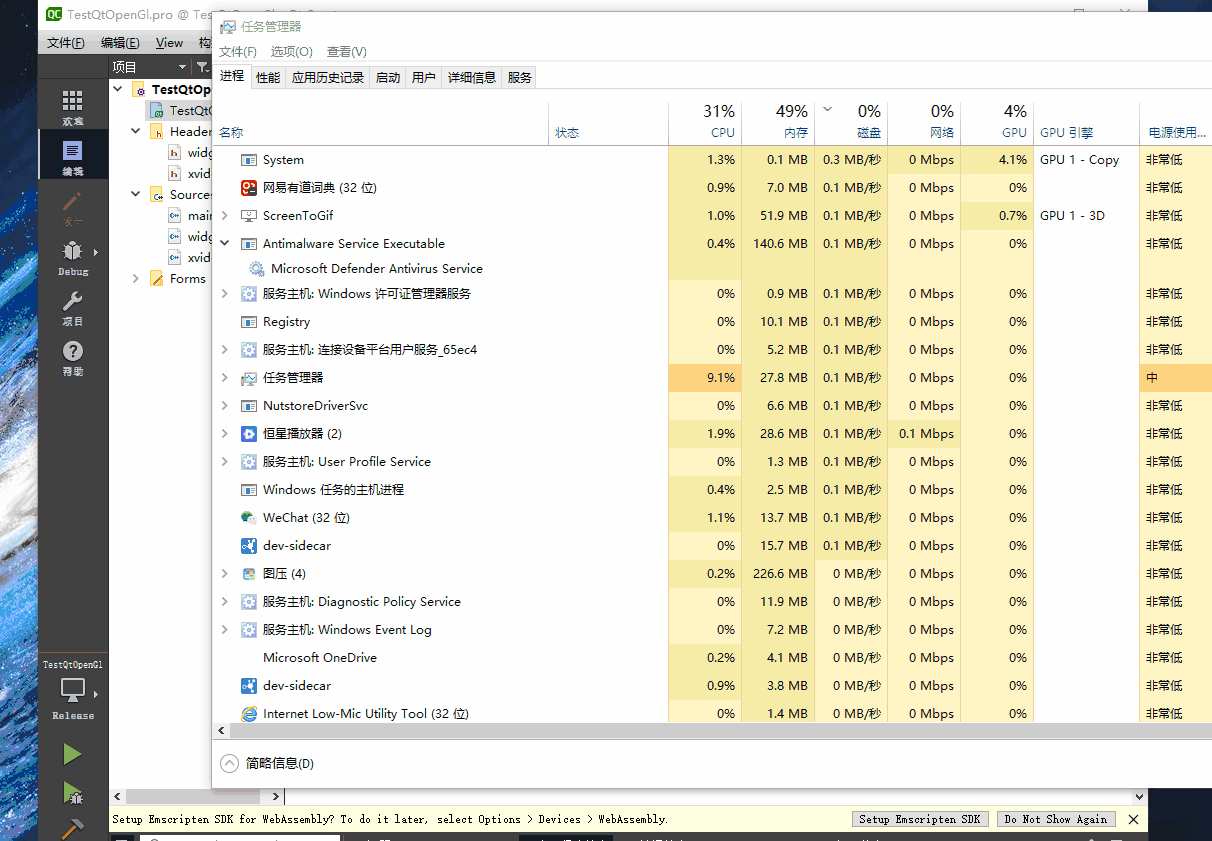Open Task Manager 选项(O) menu
This screenshot has height=841, width=1212.
tap(291, 52)
